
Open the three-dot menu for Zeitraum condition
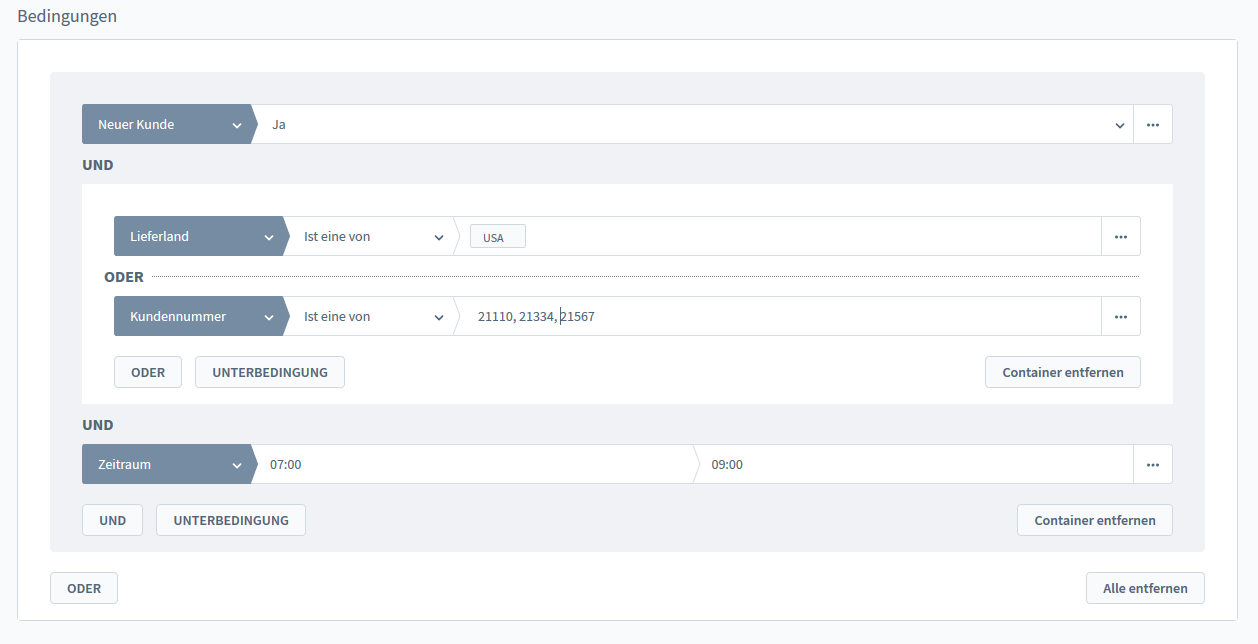1152,465
